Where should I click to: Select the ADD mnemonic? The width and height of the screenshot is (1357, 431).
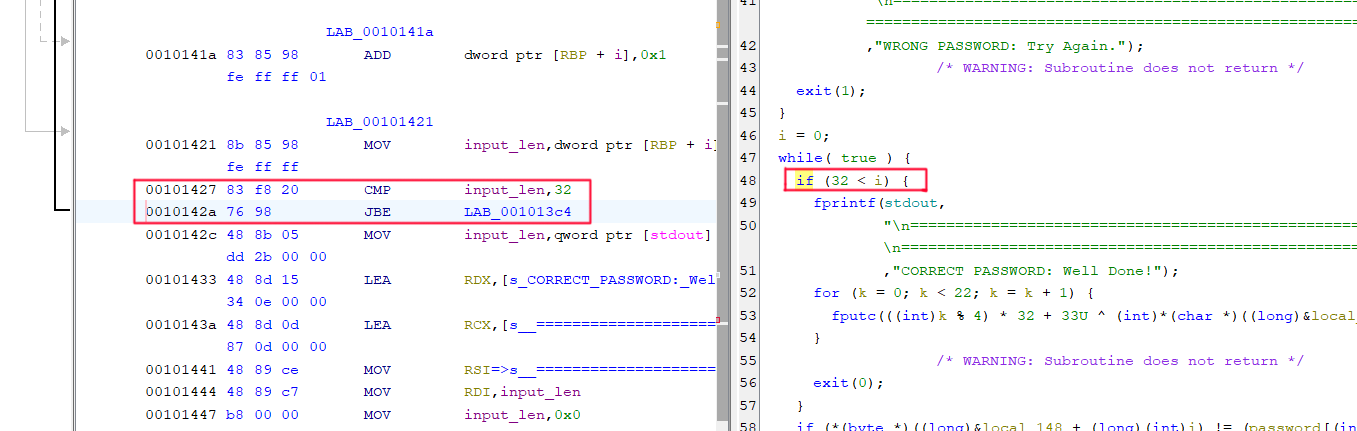379,55
